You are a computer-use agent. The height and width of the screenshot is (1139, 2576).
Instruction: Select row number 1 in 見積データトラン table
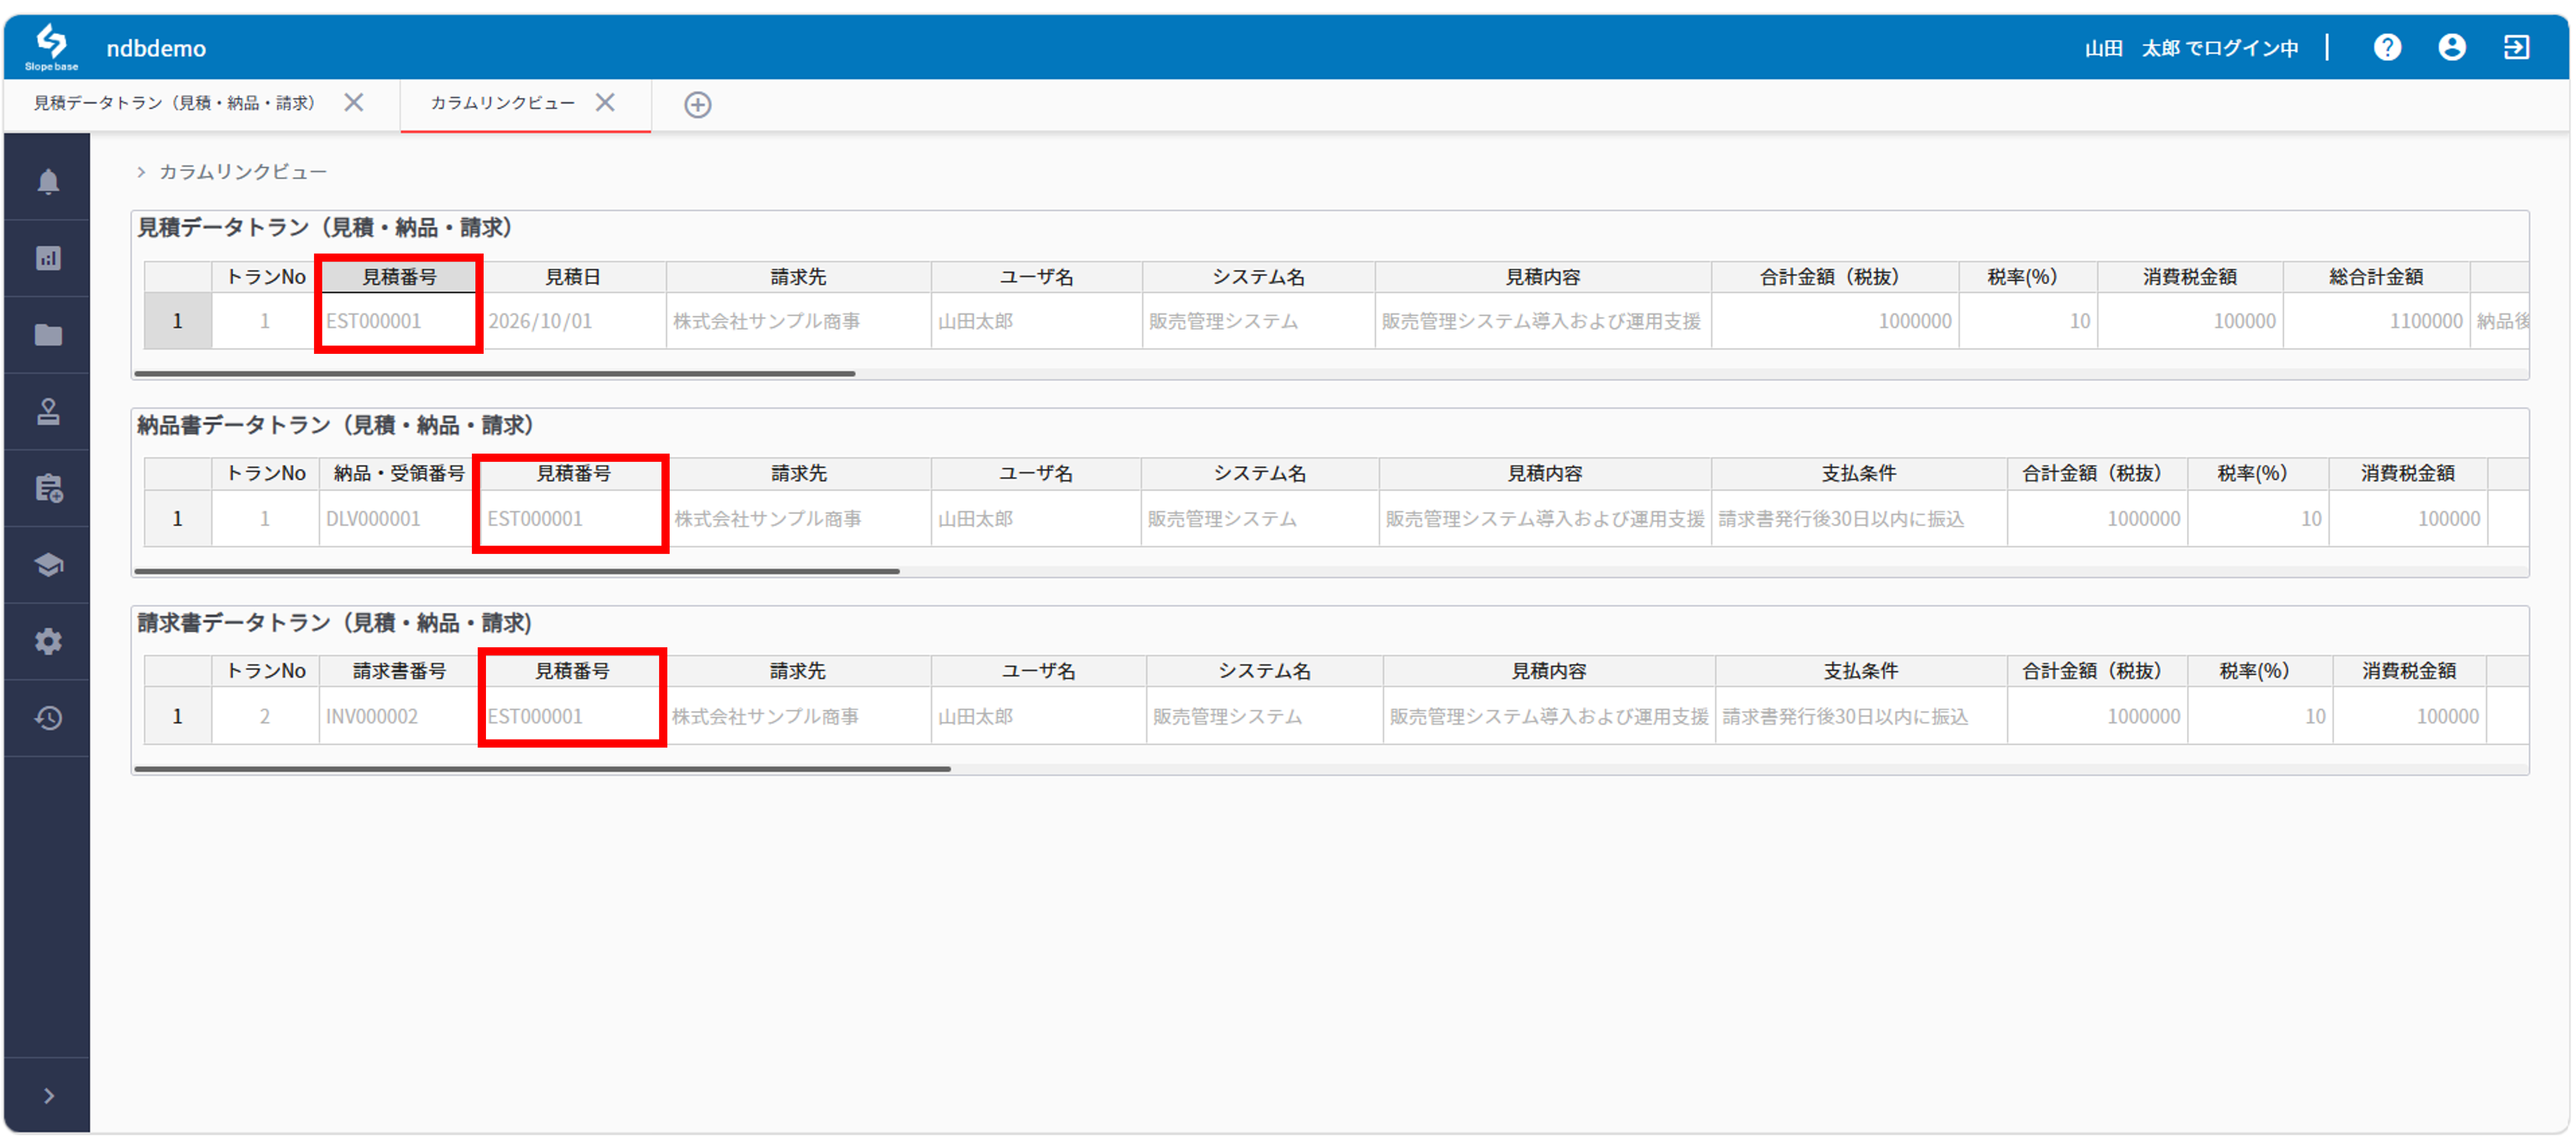(177, 321)
